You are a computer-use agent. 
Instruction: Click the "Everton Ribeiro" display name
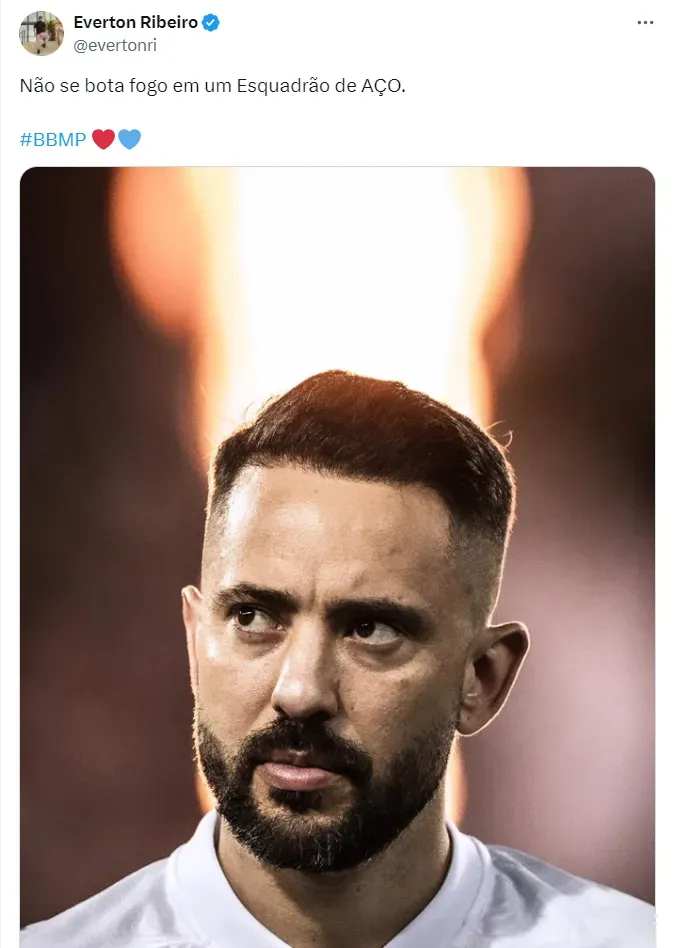coord(136,23)
